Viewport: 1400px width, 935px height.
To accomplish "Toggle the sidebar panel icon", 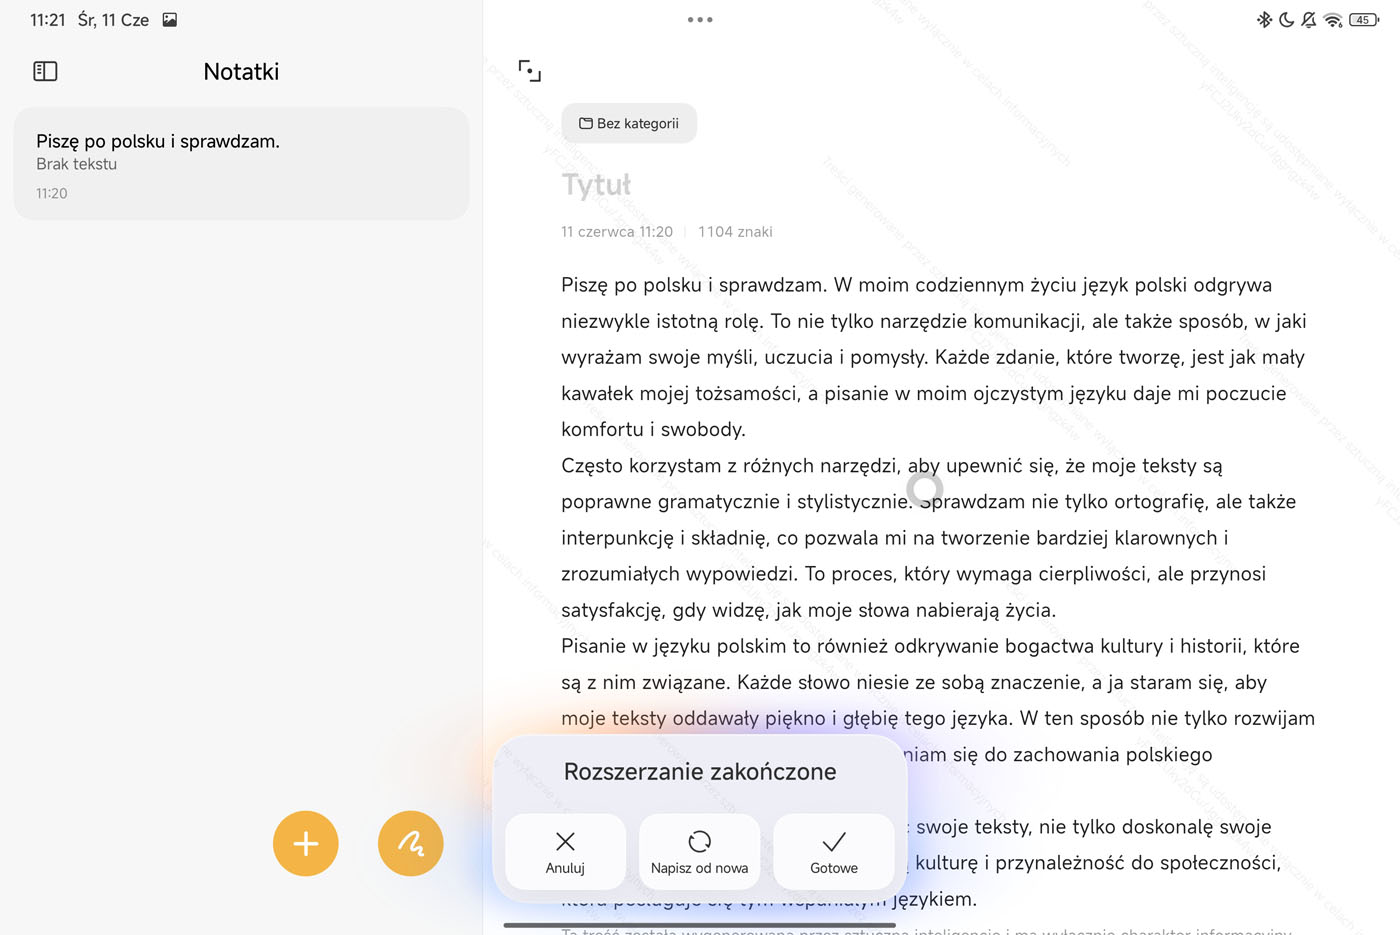I will (x=45, y=71).
